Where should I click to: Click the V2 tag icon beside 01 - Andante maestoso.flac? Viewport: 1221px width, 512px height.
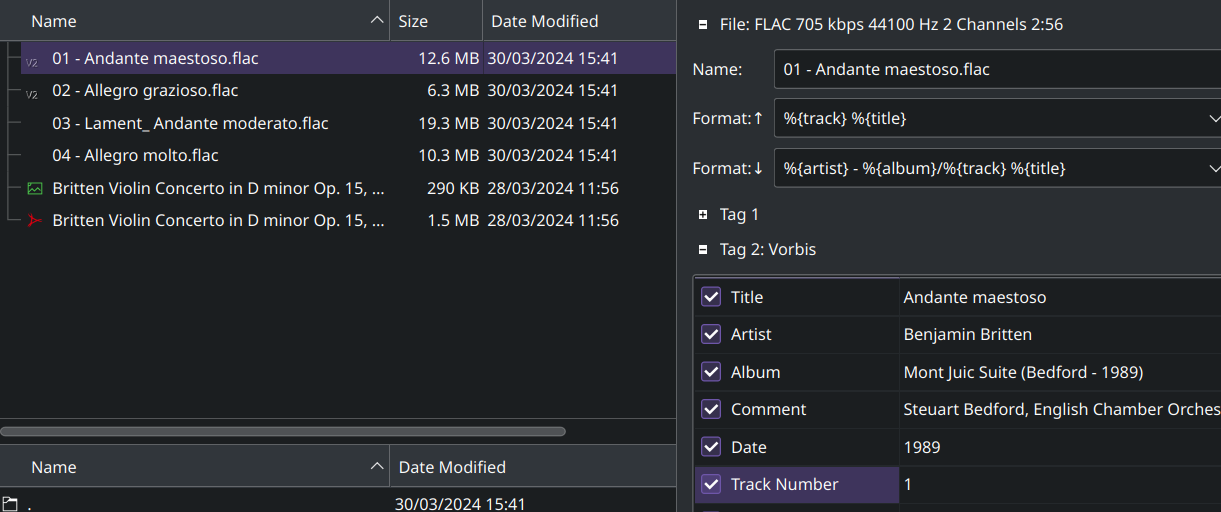pos(32,61)
